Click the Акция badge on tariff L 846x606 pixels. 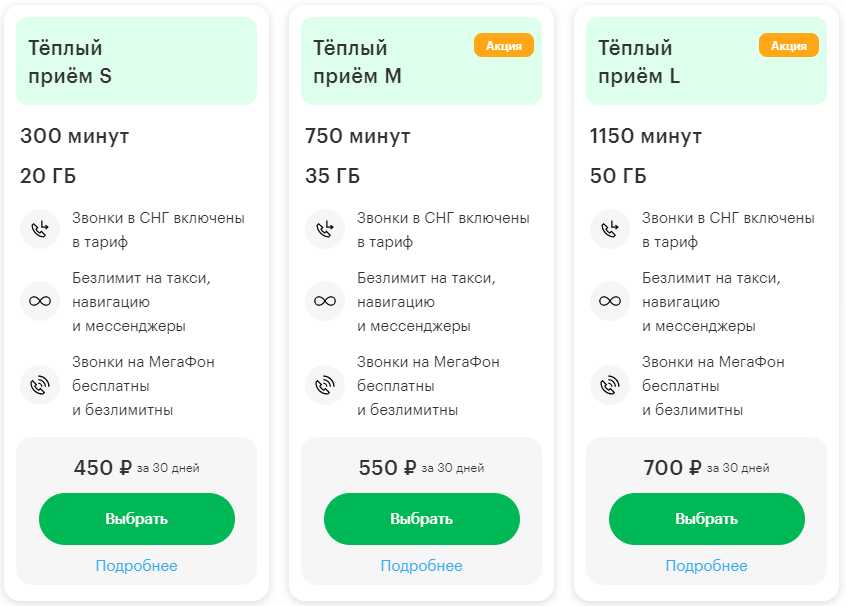(789, 45)
